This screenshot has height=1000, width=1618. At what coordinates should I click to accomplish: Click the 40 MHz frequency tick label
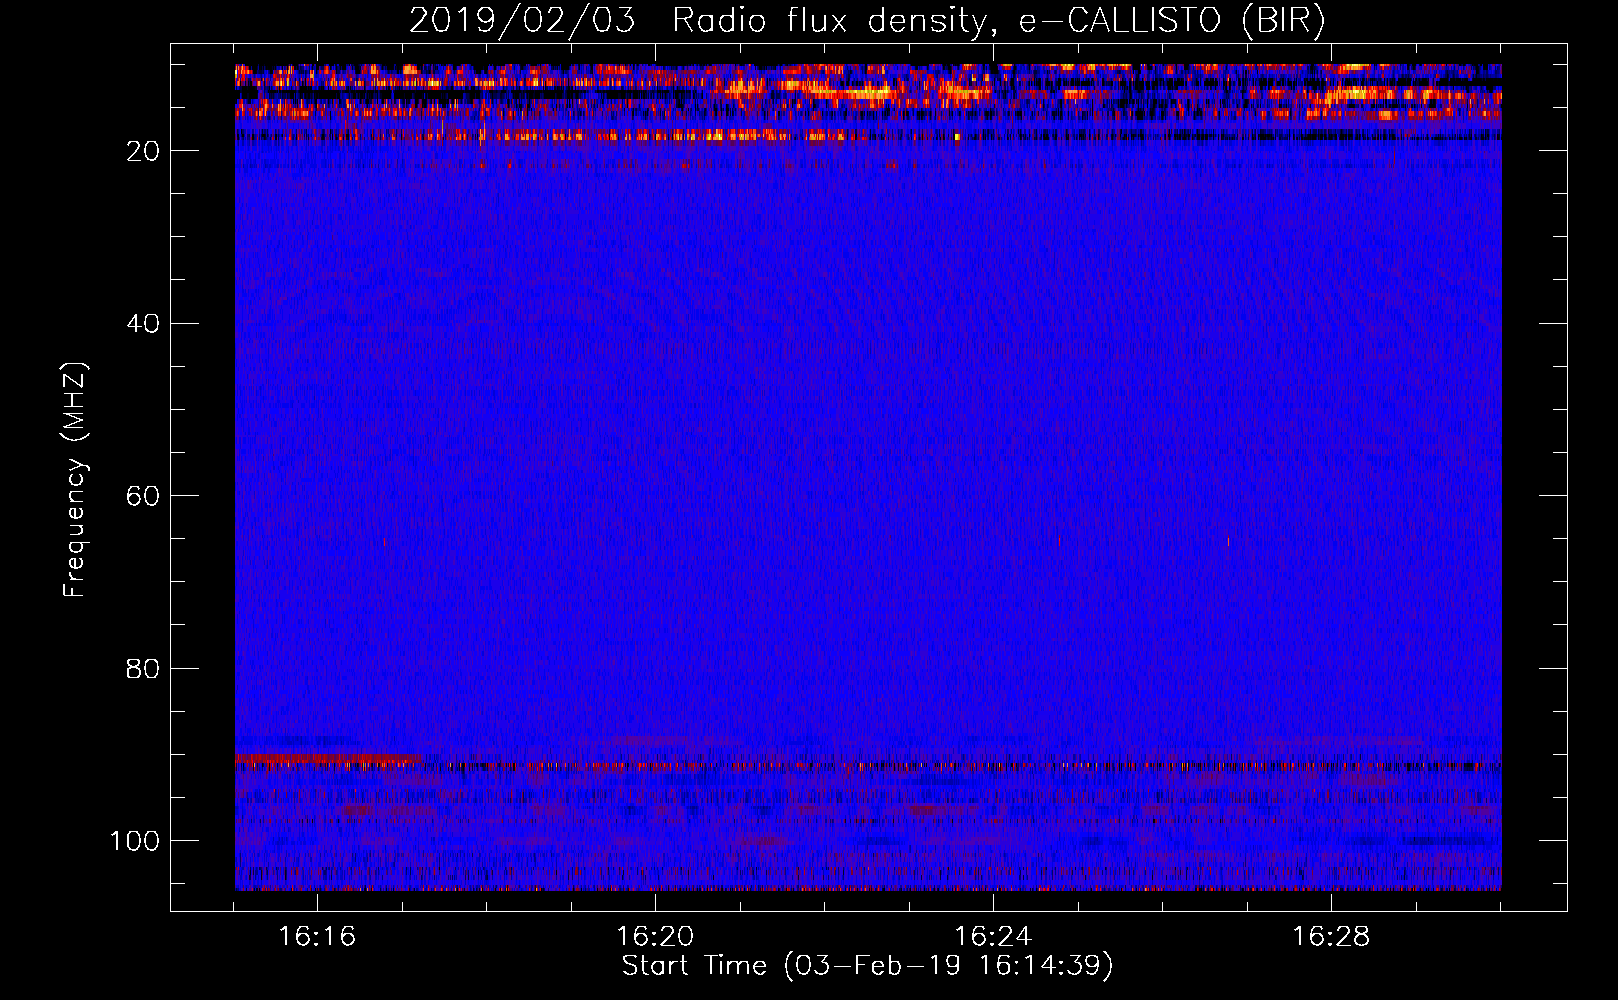coord(143,324)
